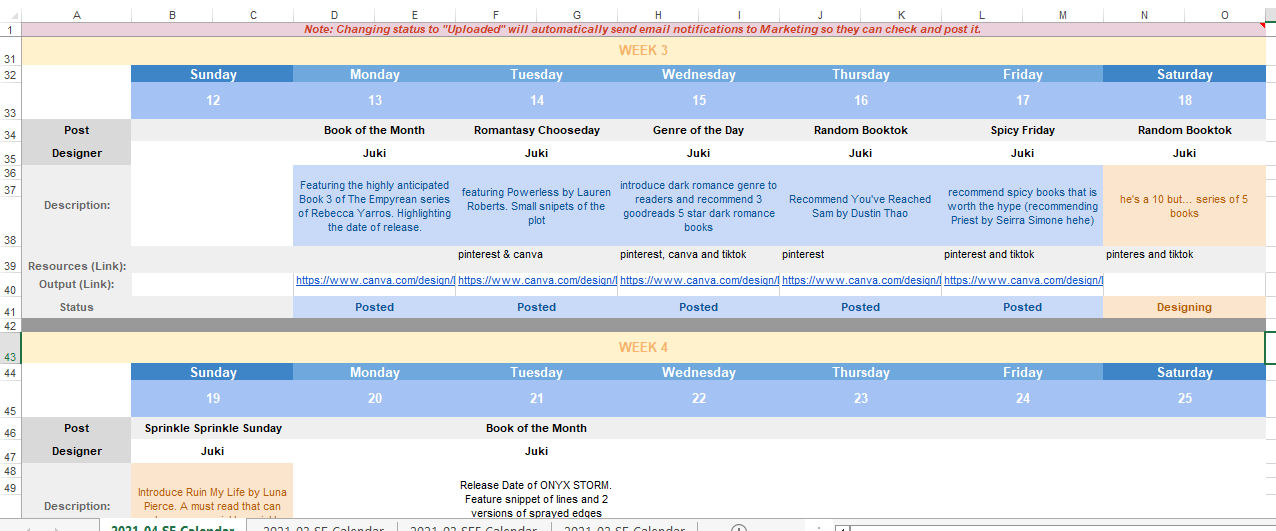This screenshot has width=1276, height=531.
Task: Click 'pinterest, canva and tiktok' resources cell
Action: 699,259
